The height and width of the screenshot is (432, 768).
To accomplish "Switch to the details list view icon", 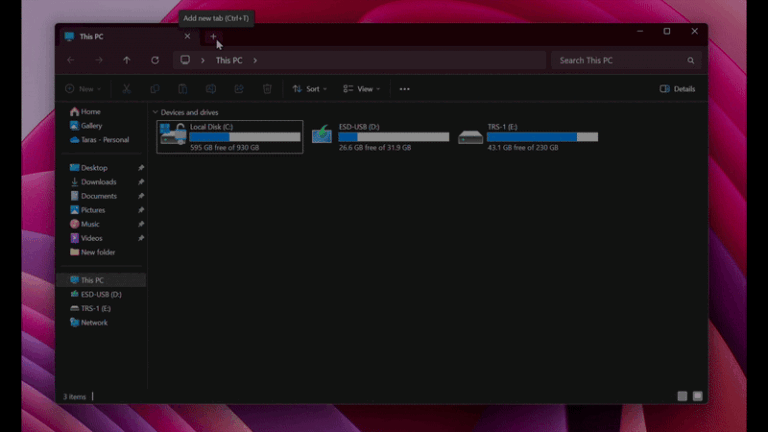I will click(x=682, y=396).
